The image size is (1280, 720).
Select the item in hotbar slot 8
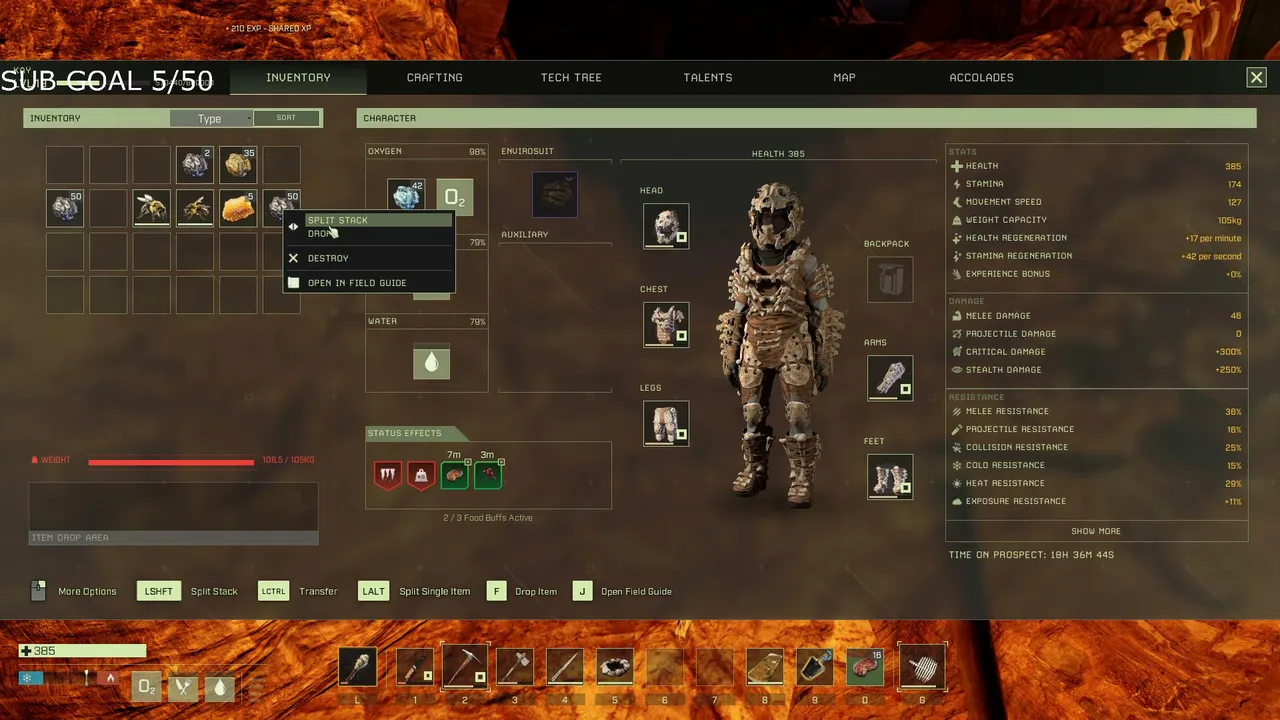(765, 666)
